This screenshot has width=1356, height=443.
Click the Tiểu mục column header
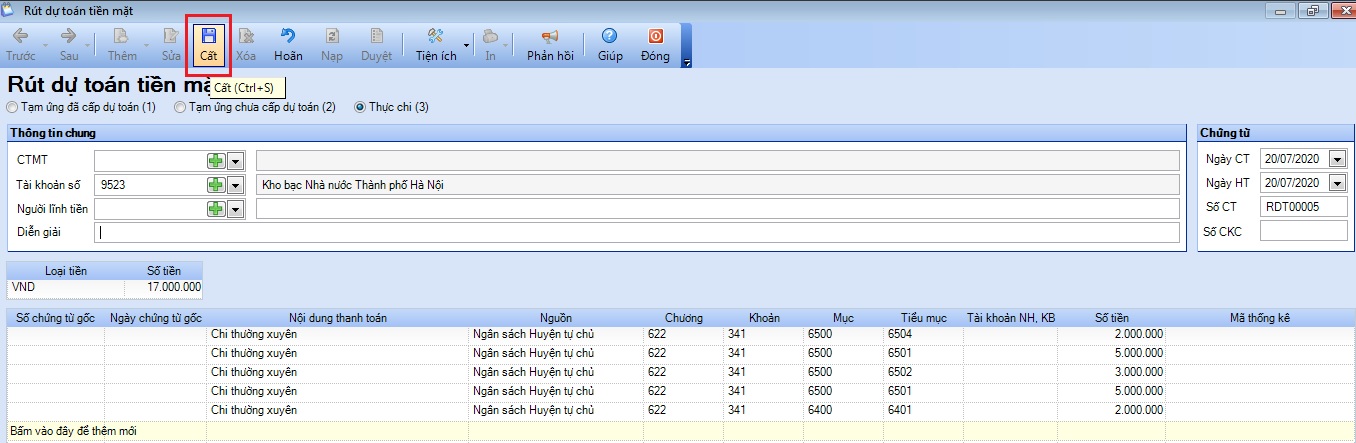[x=923, y=318]
